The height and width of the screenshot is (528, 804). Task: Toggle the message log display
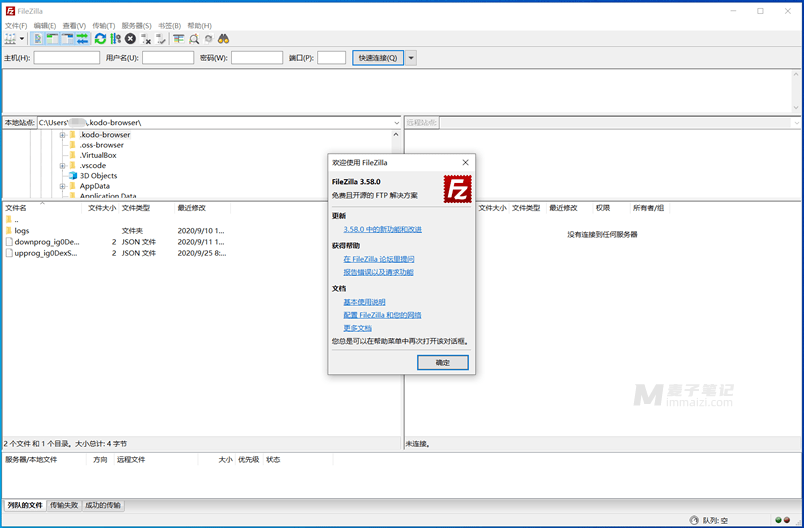(37, 39)
